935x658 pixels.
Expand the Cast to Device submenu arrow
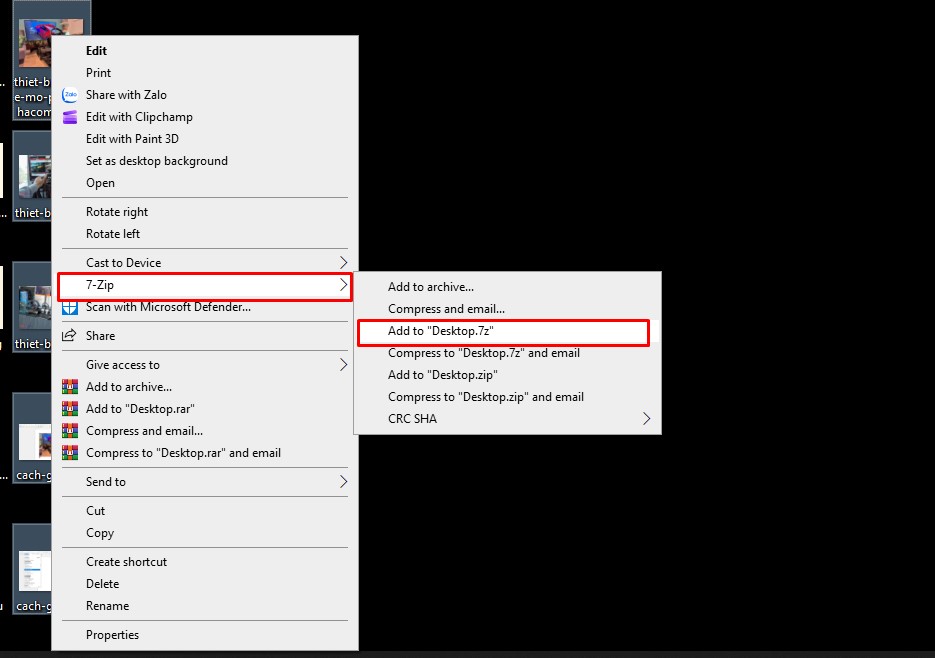[x=343, y=262]
